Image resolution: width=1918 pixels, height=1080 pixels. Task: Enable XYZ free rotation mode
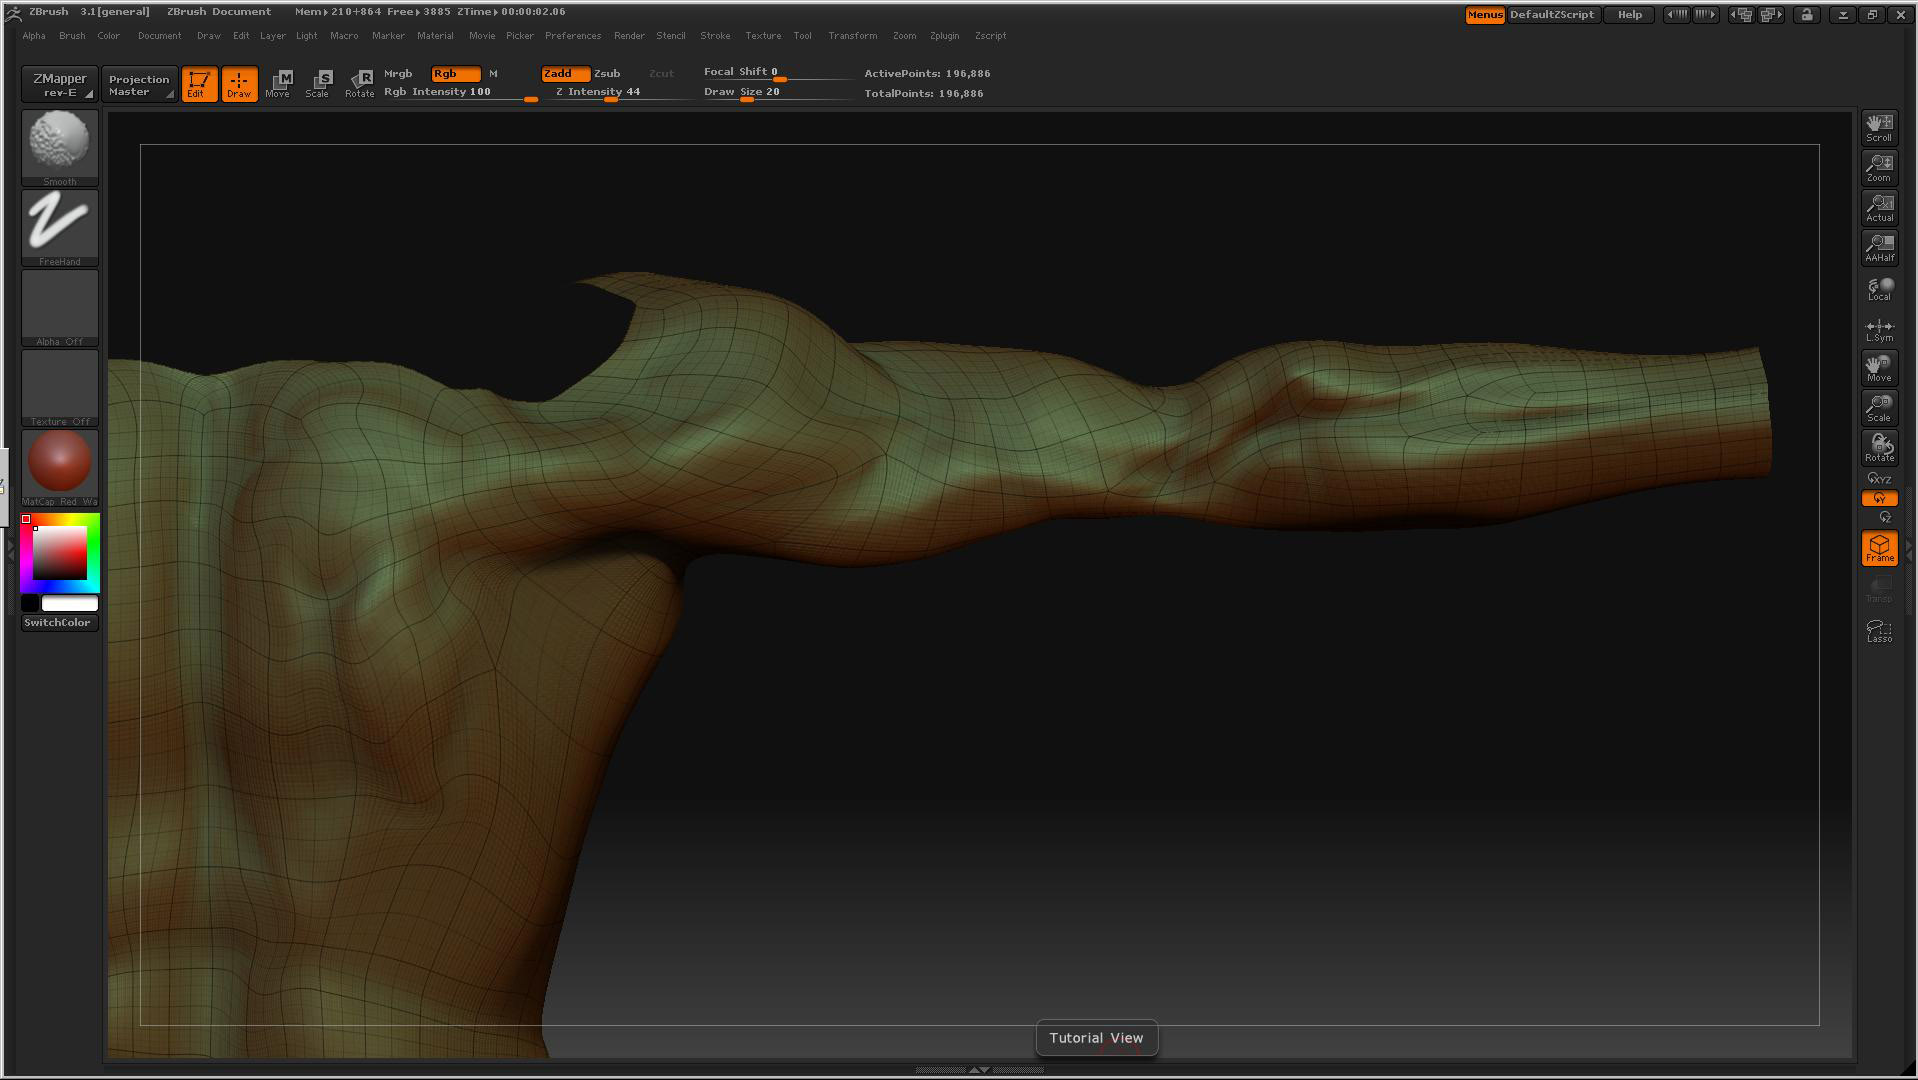(x=1879, y=479)
